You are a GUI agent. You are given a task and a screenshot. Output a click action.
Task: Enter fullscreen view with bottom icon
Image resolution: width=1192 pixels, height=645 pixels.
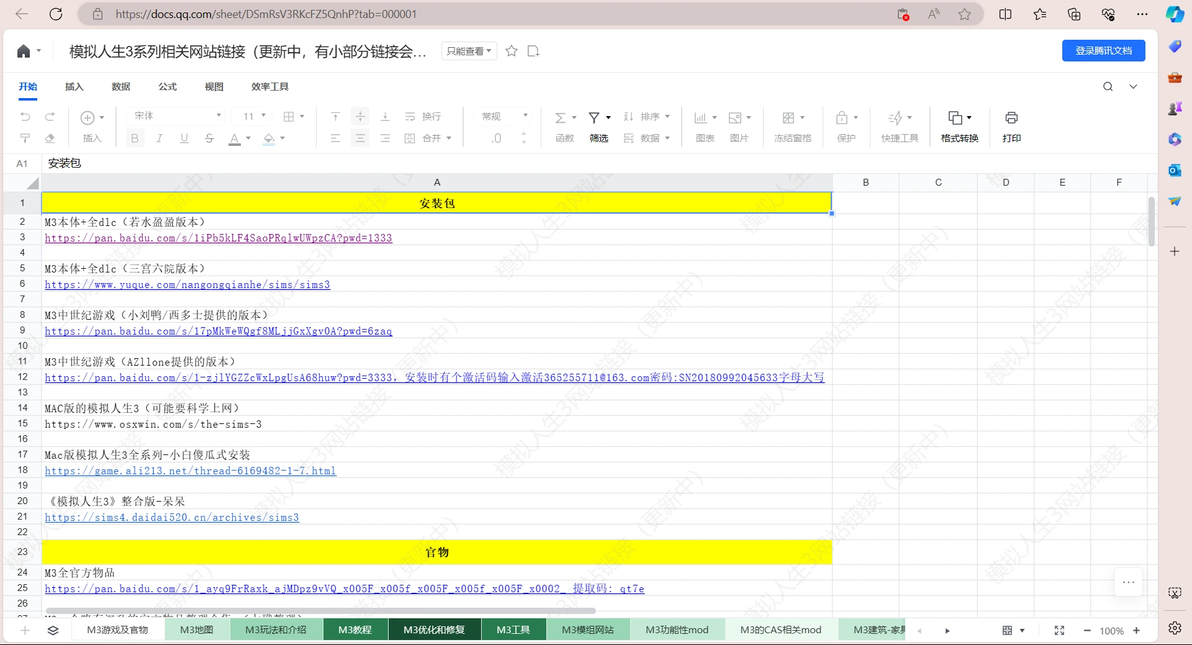point(1059,631)
